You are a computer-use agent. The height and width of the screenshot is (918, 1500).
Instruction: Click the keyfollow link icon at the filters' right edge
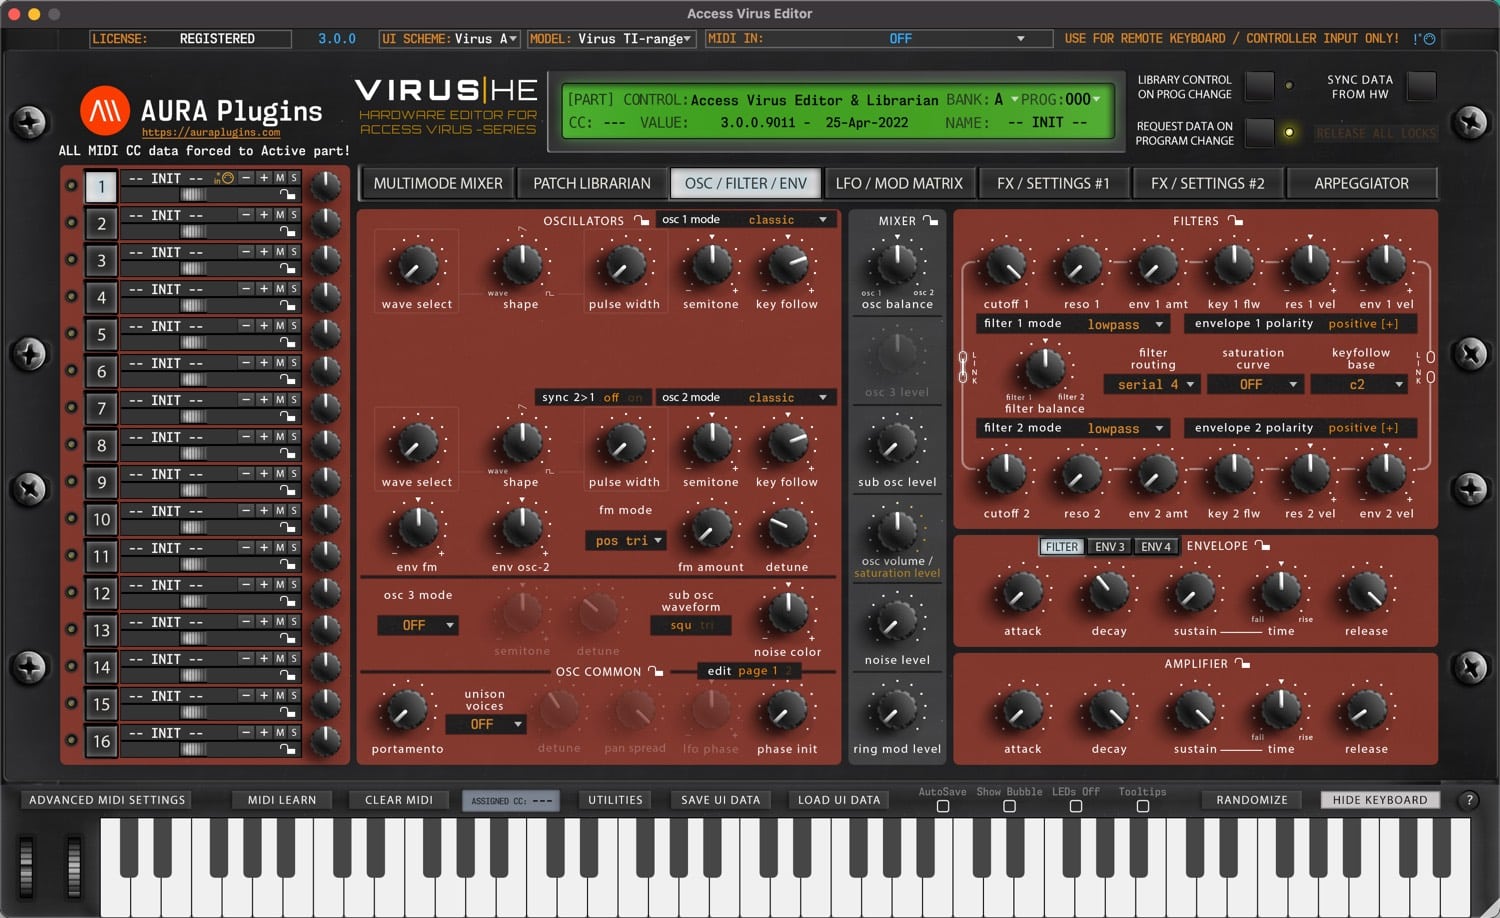click(1431, 367)
